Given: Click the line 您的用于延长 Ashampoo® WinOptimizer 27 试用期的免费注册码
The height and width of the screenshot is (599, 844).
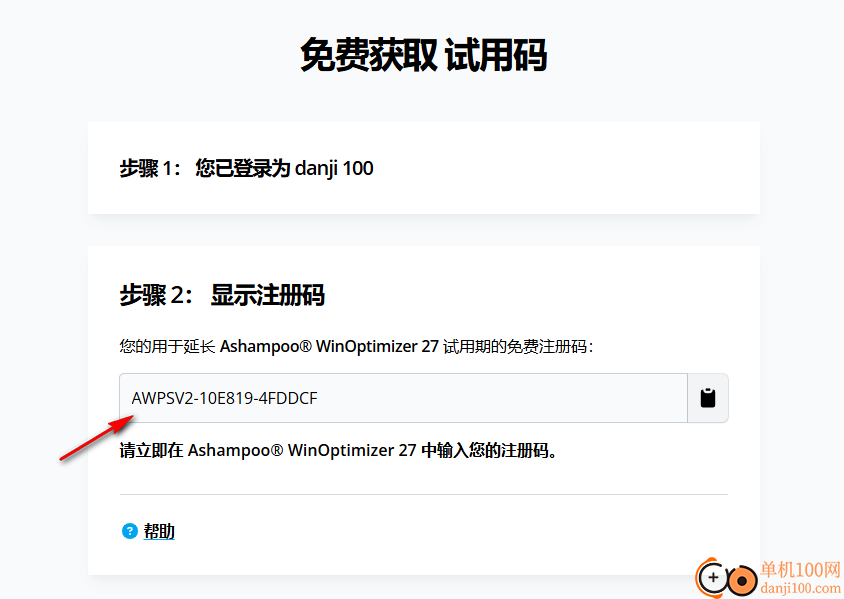Looking at the screenshot, I should 356,346.
